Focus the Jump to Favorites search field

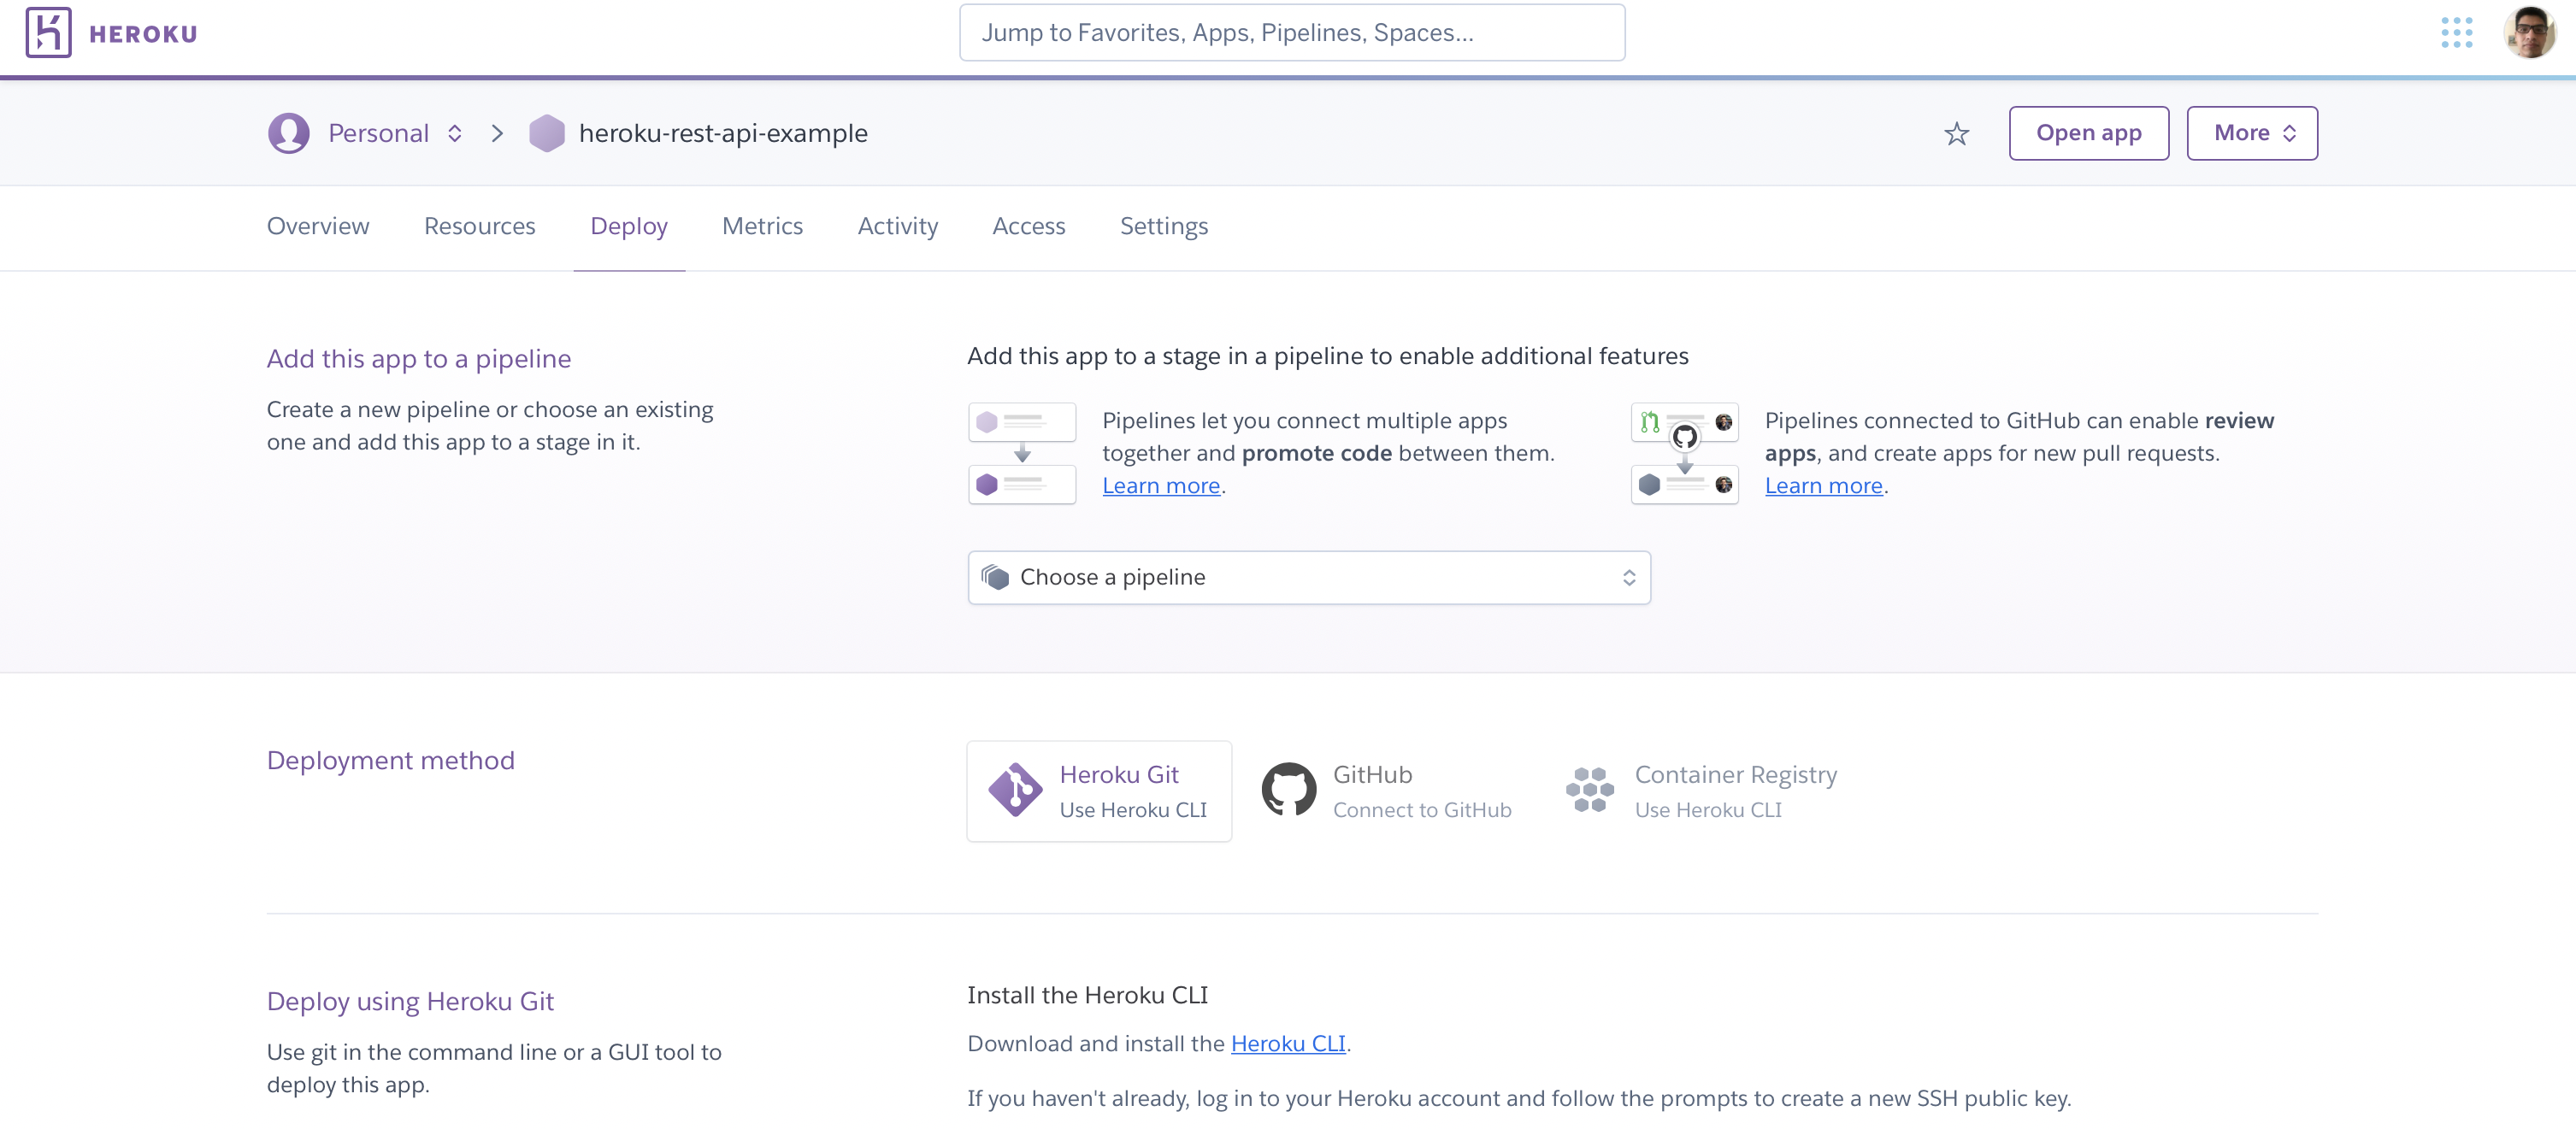(x=1291, y=33)
